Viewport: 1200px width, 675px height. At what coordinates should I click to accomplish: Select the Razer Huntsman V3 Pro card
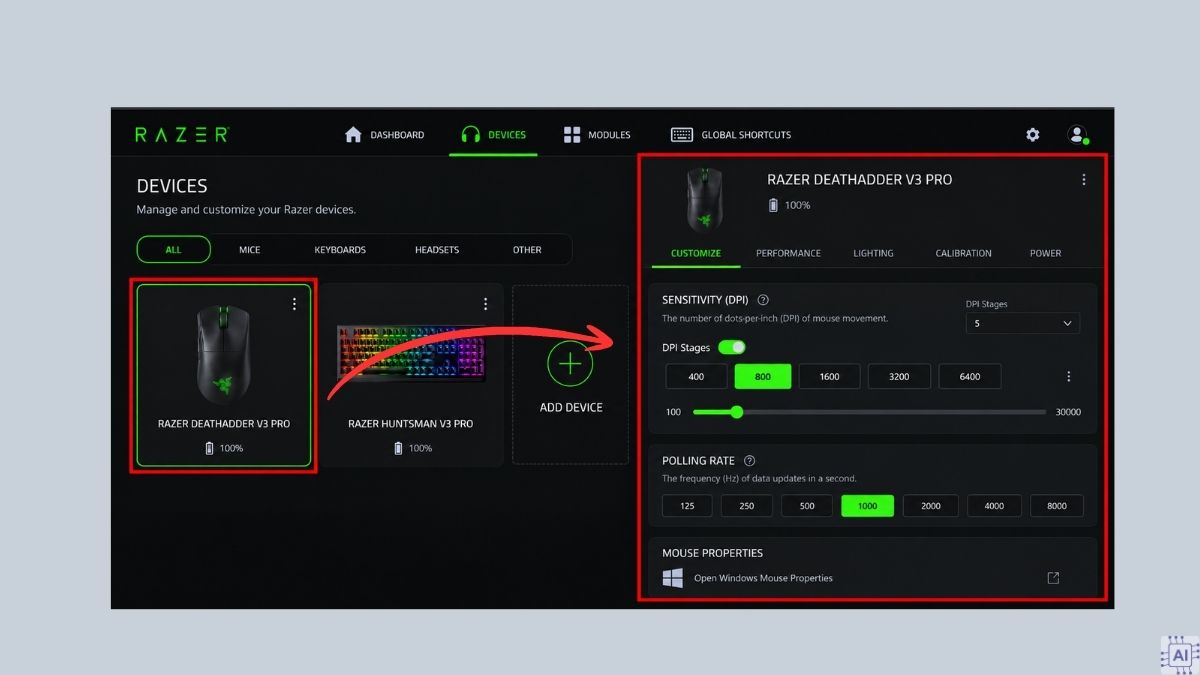[411, 375]
